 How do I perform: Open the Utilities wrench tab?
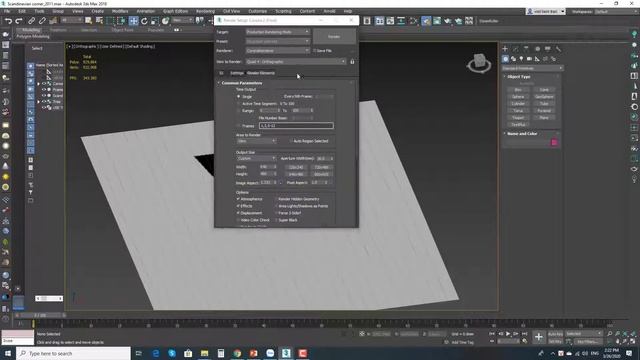click(558, 49)
